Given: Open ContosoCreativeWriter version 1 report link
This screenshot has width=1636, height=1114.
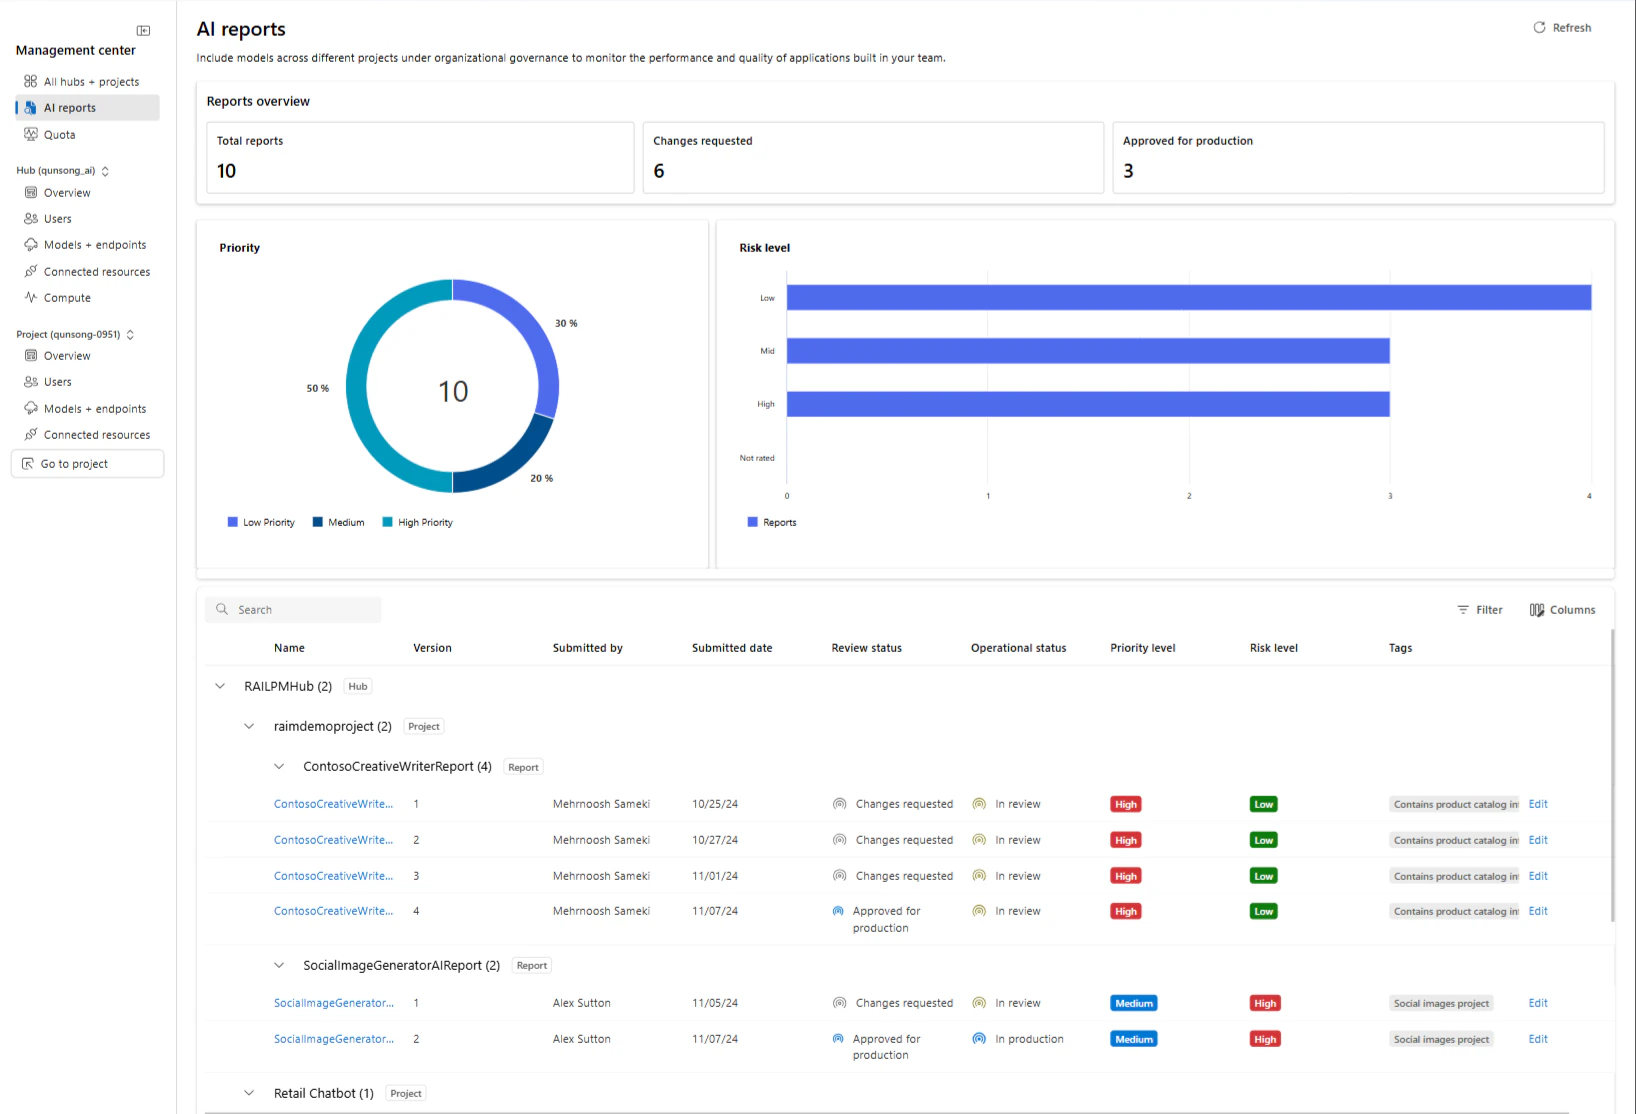Looking at the screenshot, I should point(333,804).
